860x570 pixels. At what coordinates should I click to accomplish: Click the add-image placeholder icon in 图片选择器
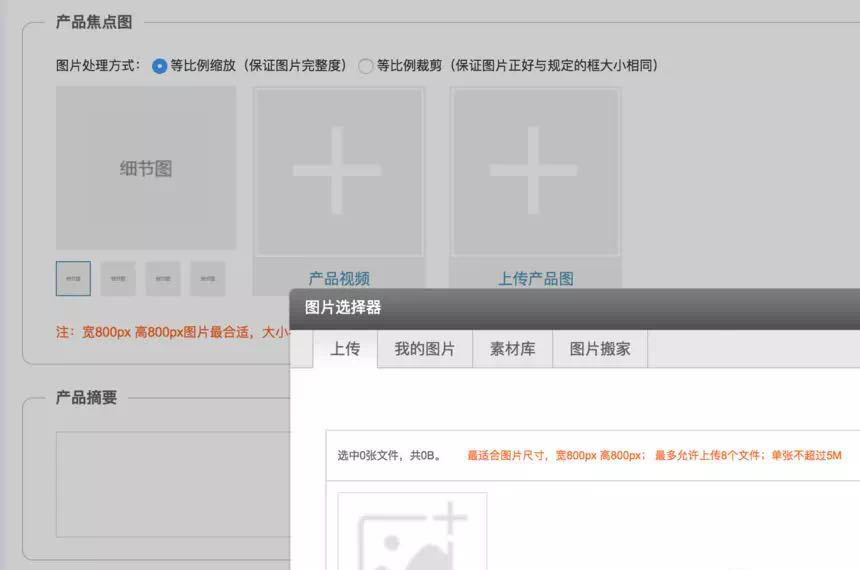[x=412, y=531]
